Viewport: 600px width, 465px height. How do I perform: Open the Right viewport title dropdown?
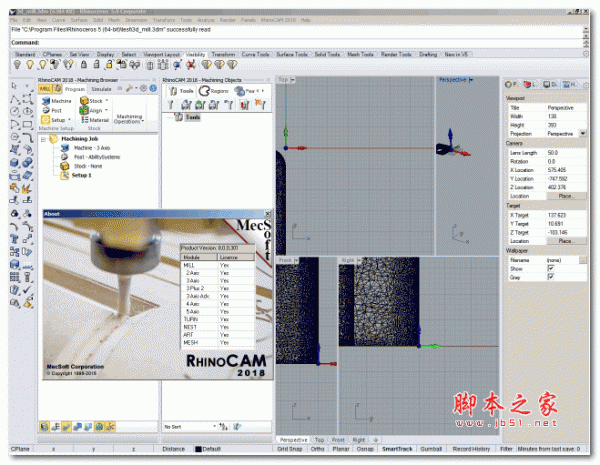tap(359, 260)
